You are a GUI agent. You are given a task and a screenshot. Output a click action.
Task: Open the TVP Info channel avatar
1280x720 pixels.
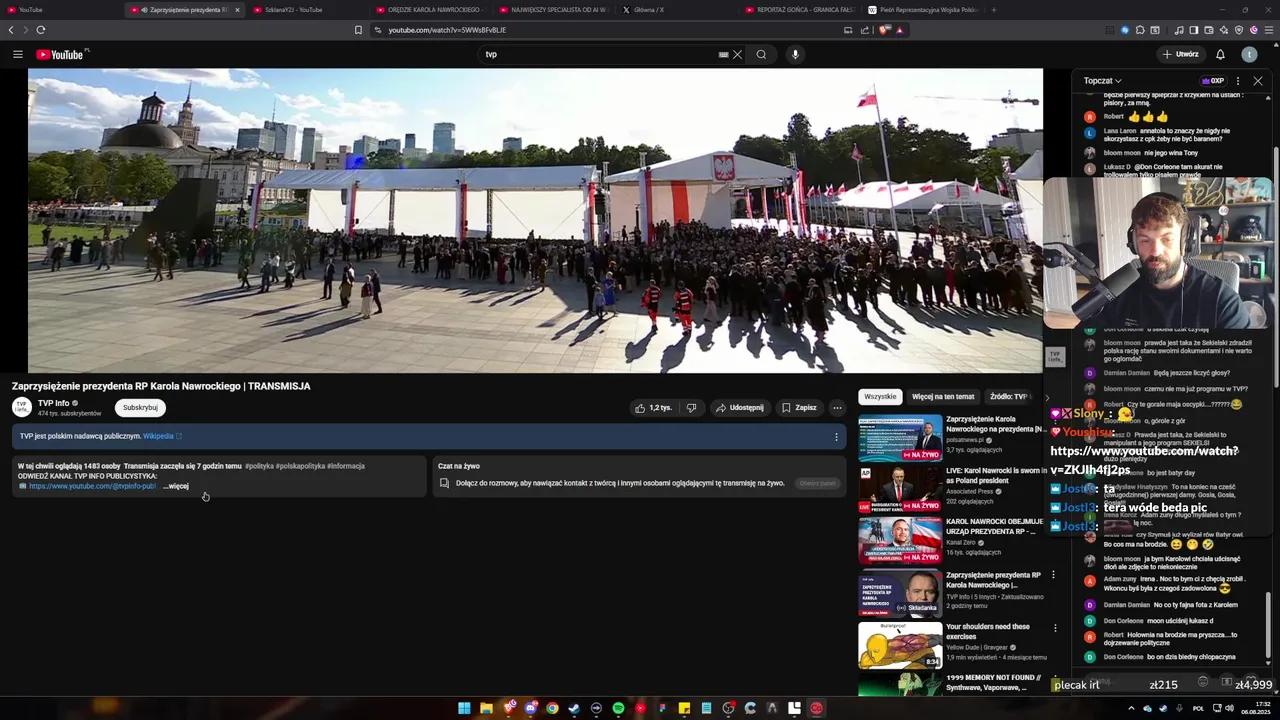[x=21, y=407]
